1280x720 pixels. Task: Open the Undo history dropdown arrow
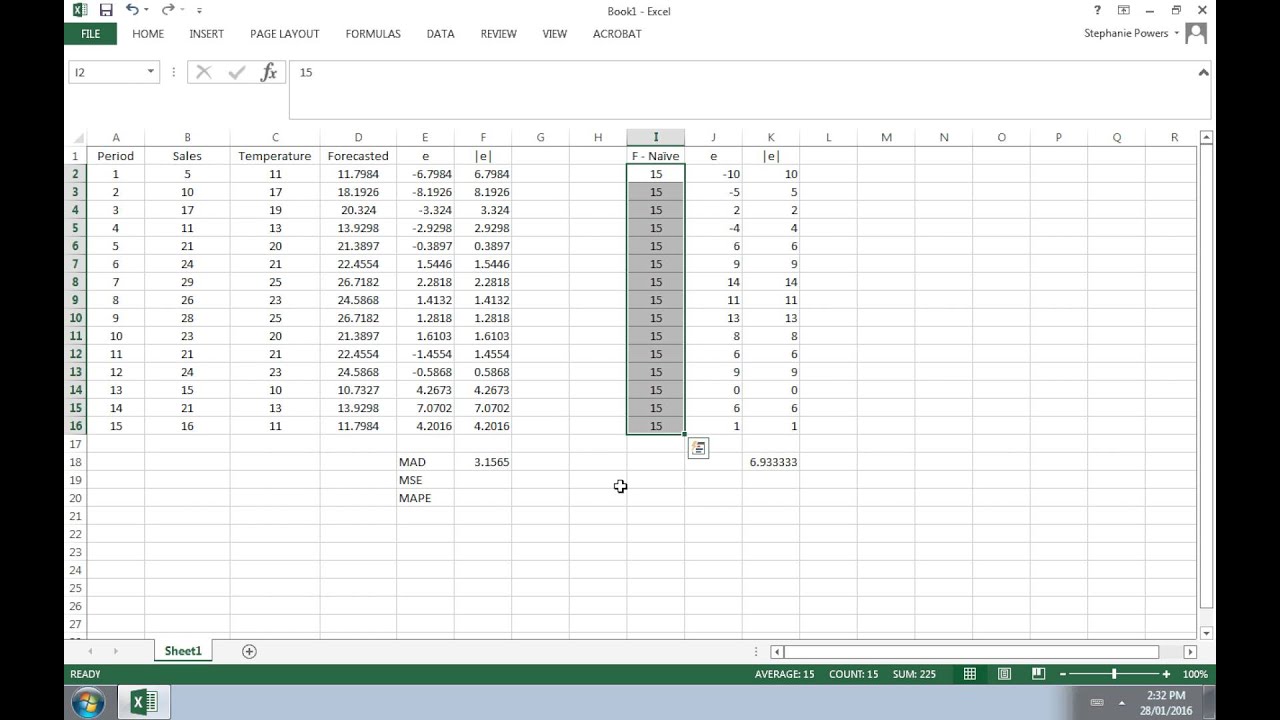pos(146,11)
